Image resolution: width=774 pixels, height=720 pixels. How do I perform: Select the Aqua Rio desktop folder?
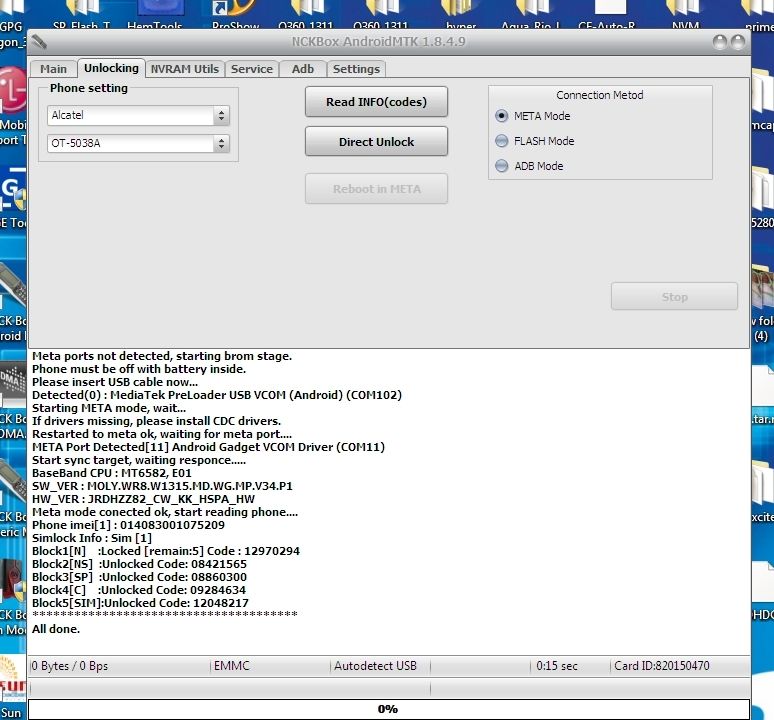[x=528, y=14]
